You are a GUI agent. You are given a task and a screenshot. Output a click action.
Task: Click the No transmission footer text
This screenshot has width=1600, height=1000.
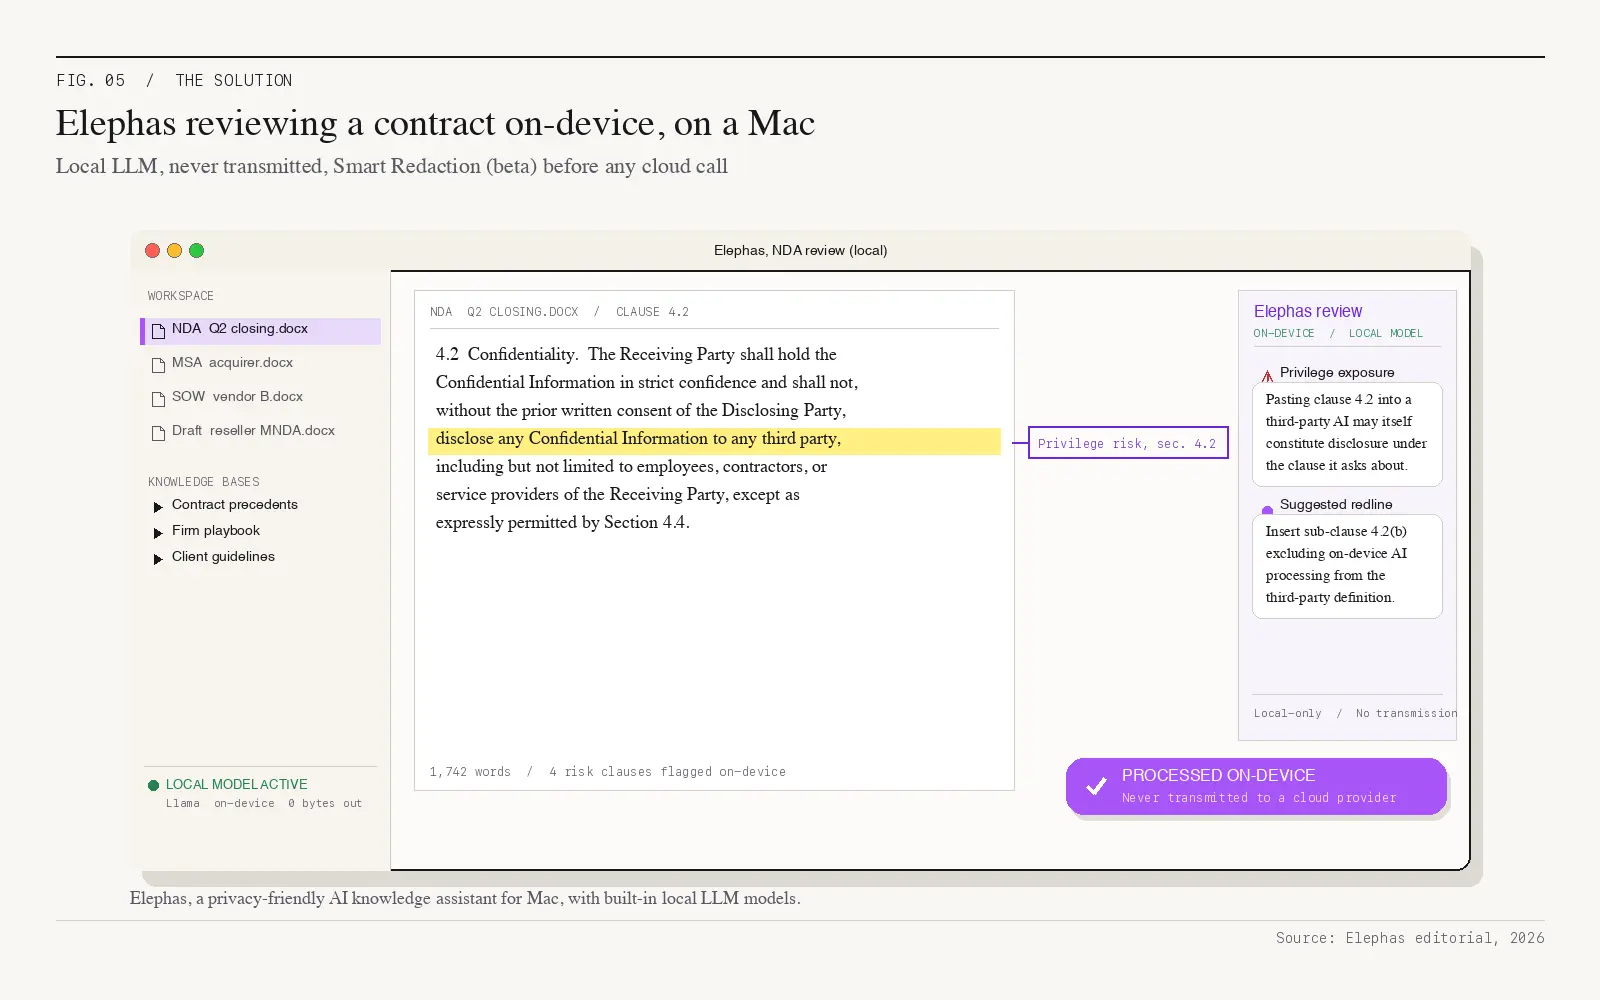tap(1406, 714)
